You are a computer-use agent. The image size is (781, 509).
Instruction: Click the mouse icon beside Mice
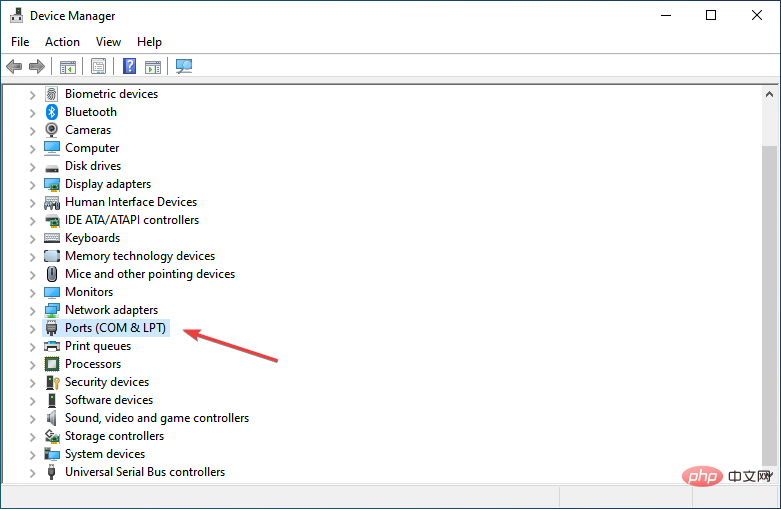pos(52,274)
